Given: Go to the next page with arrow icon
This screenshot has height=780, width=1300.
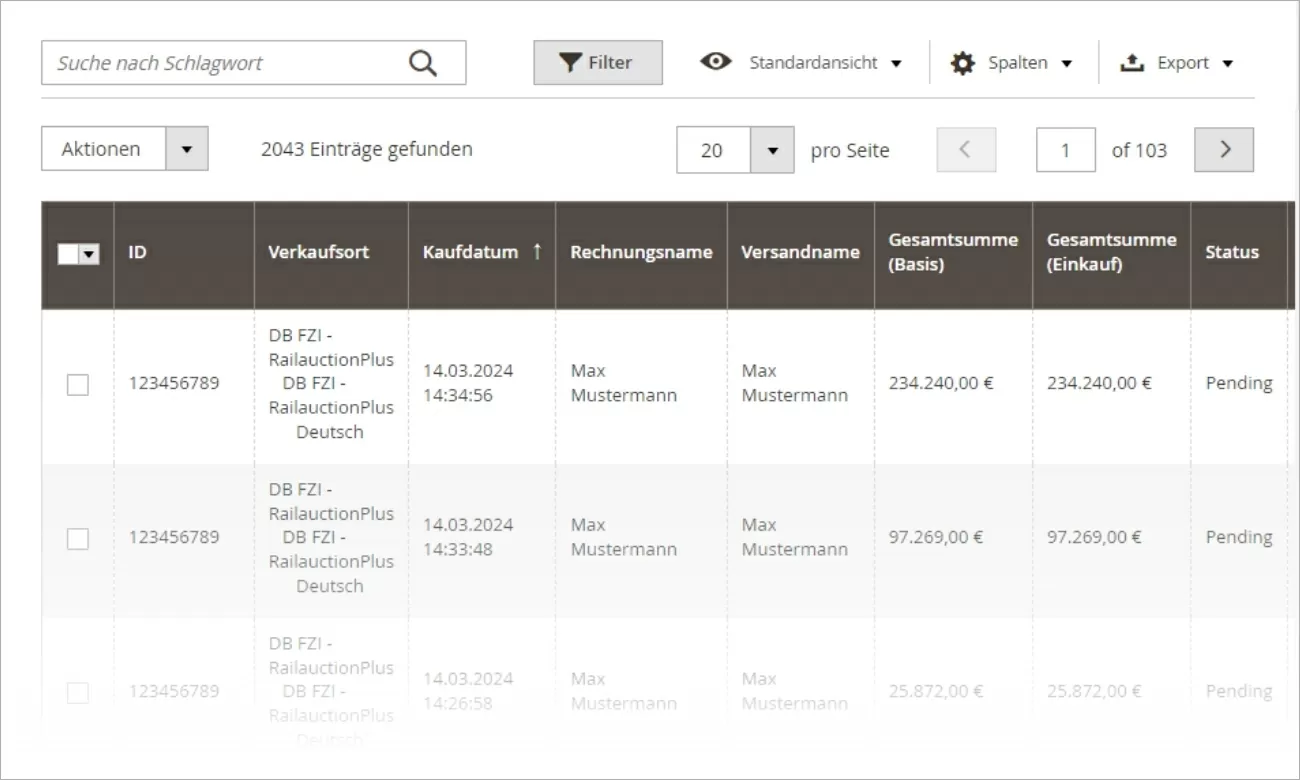Looking at the screenshot, I should (x=1223, y=150).
